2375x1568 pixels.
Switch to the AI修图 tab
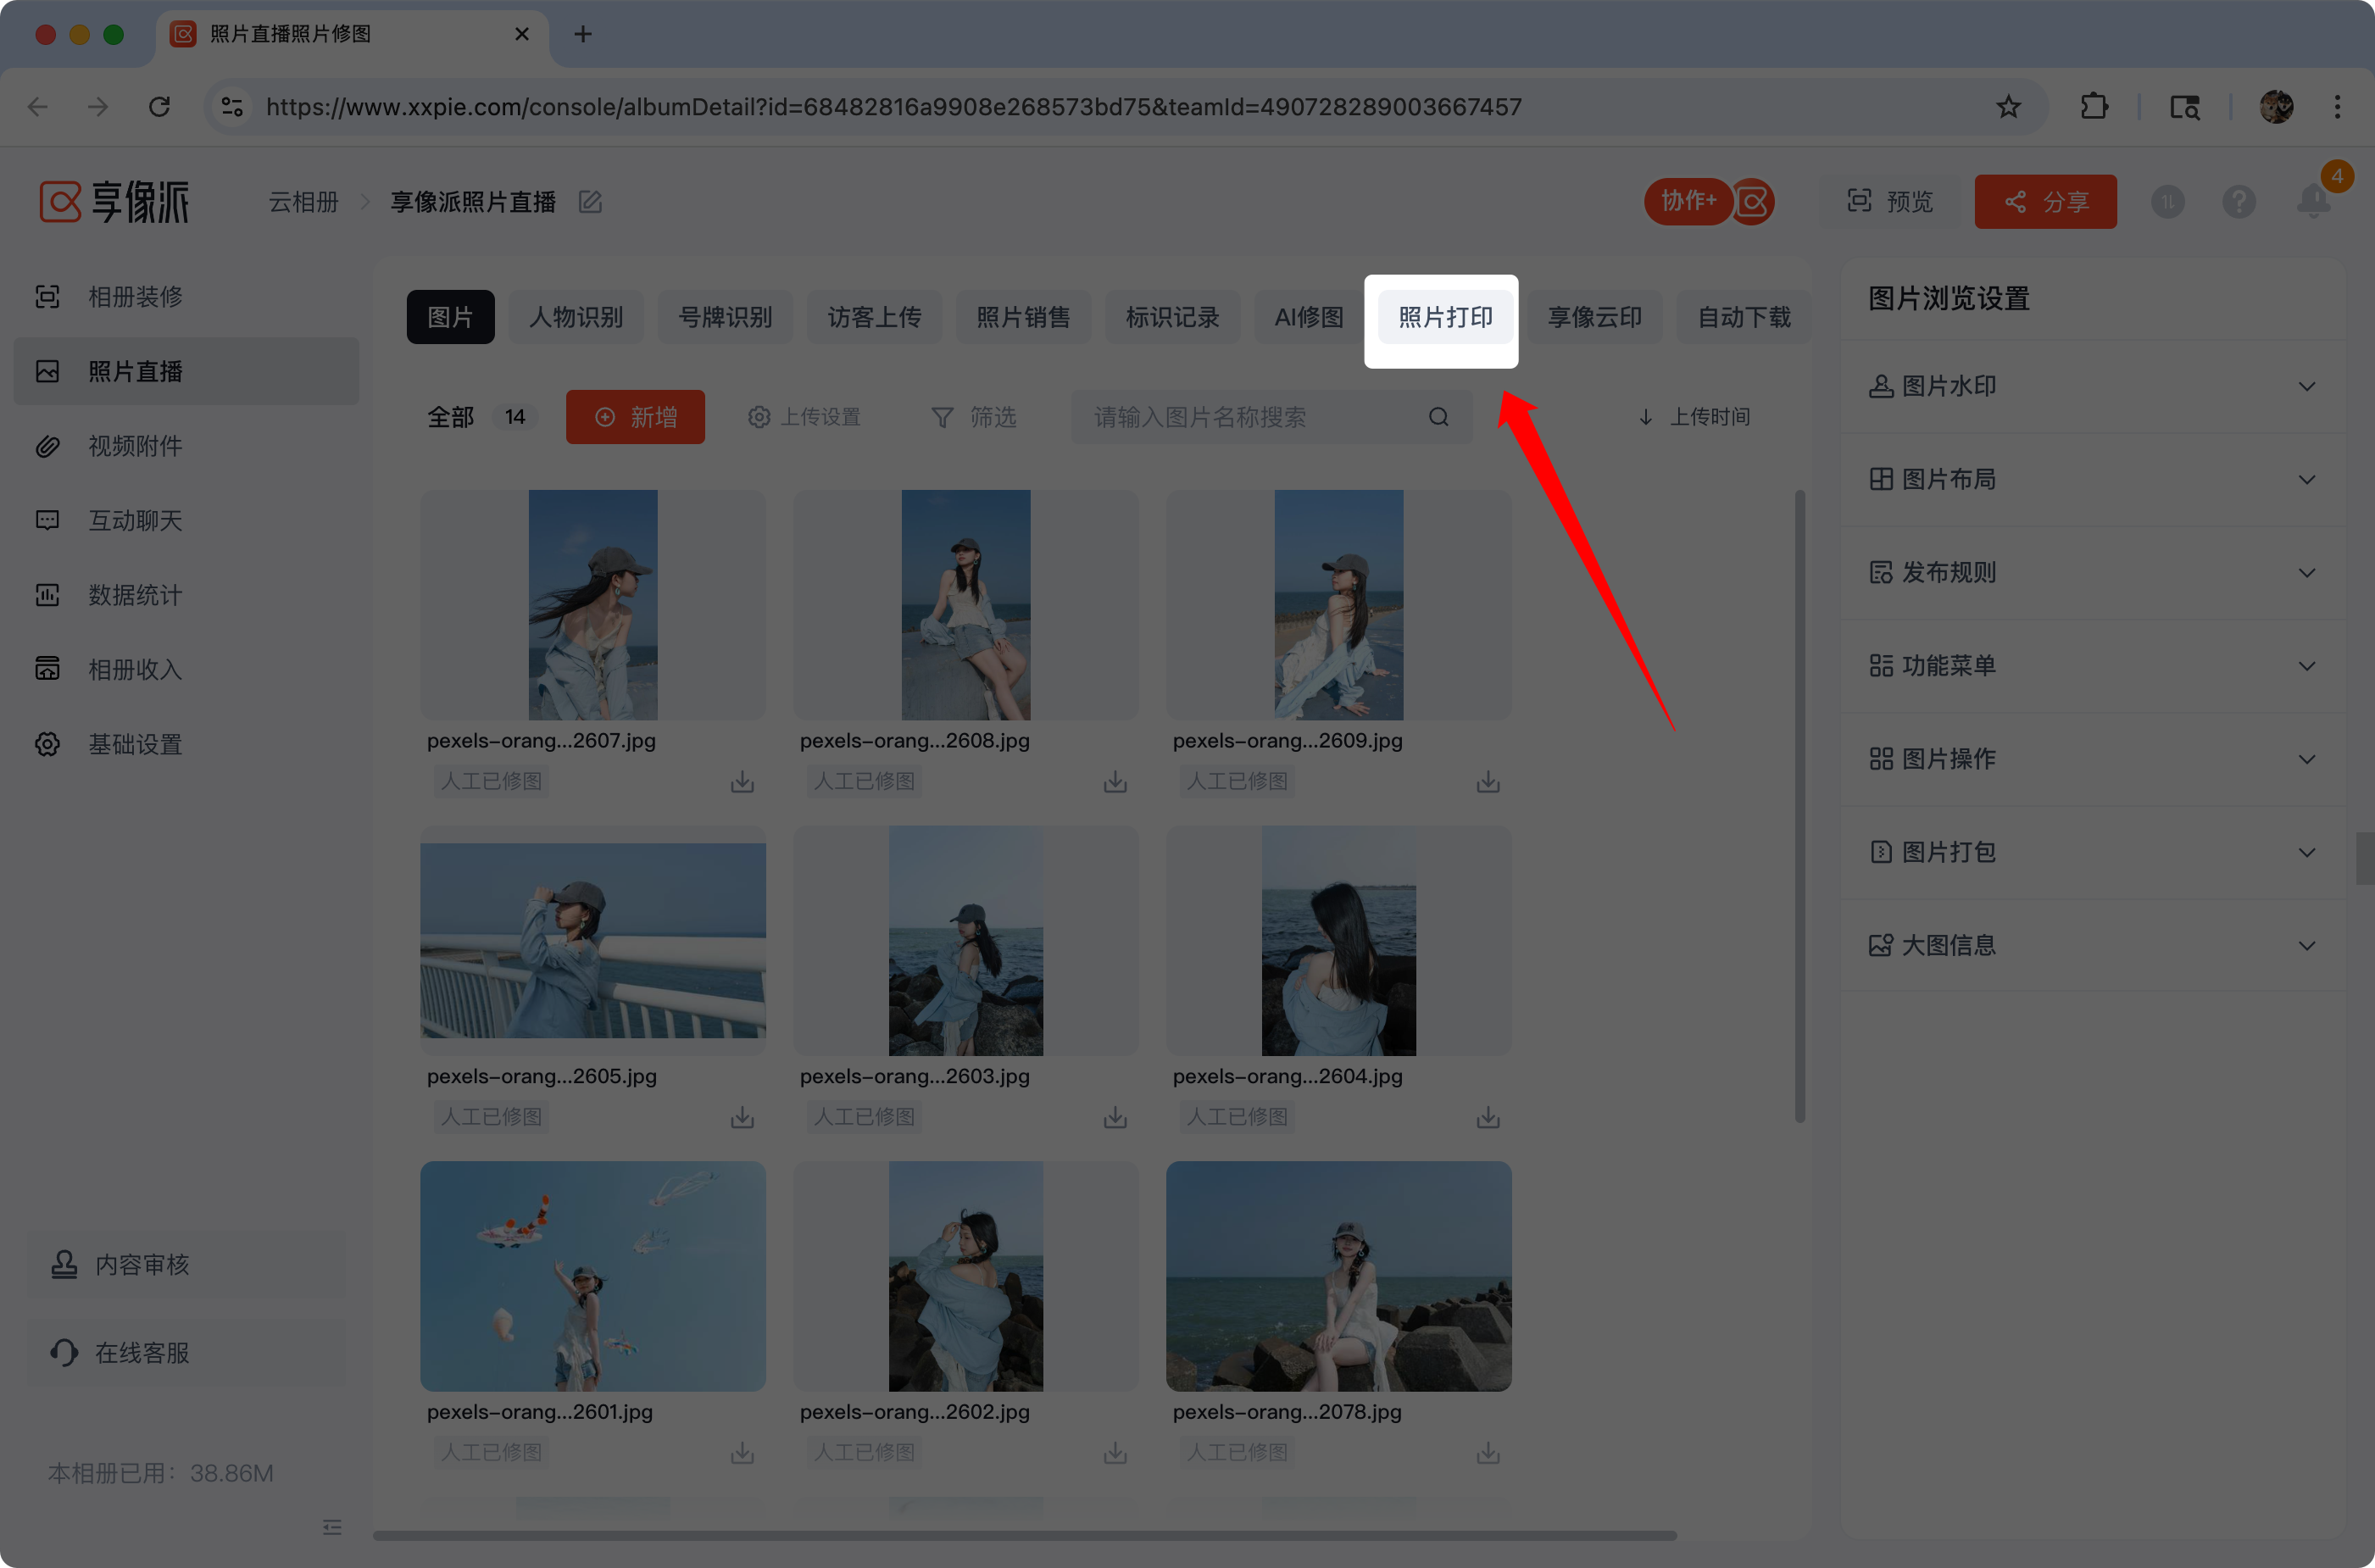click(1309, 317)
